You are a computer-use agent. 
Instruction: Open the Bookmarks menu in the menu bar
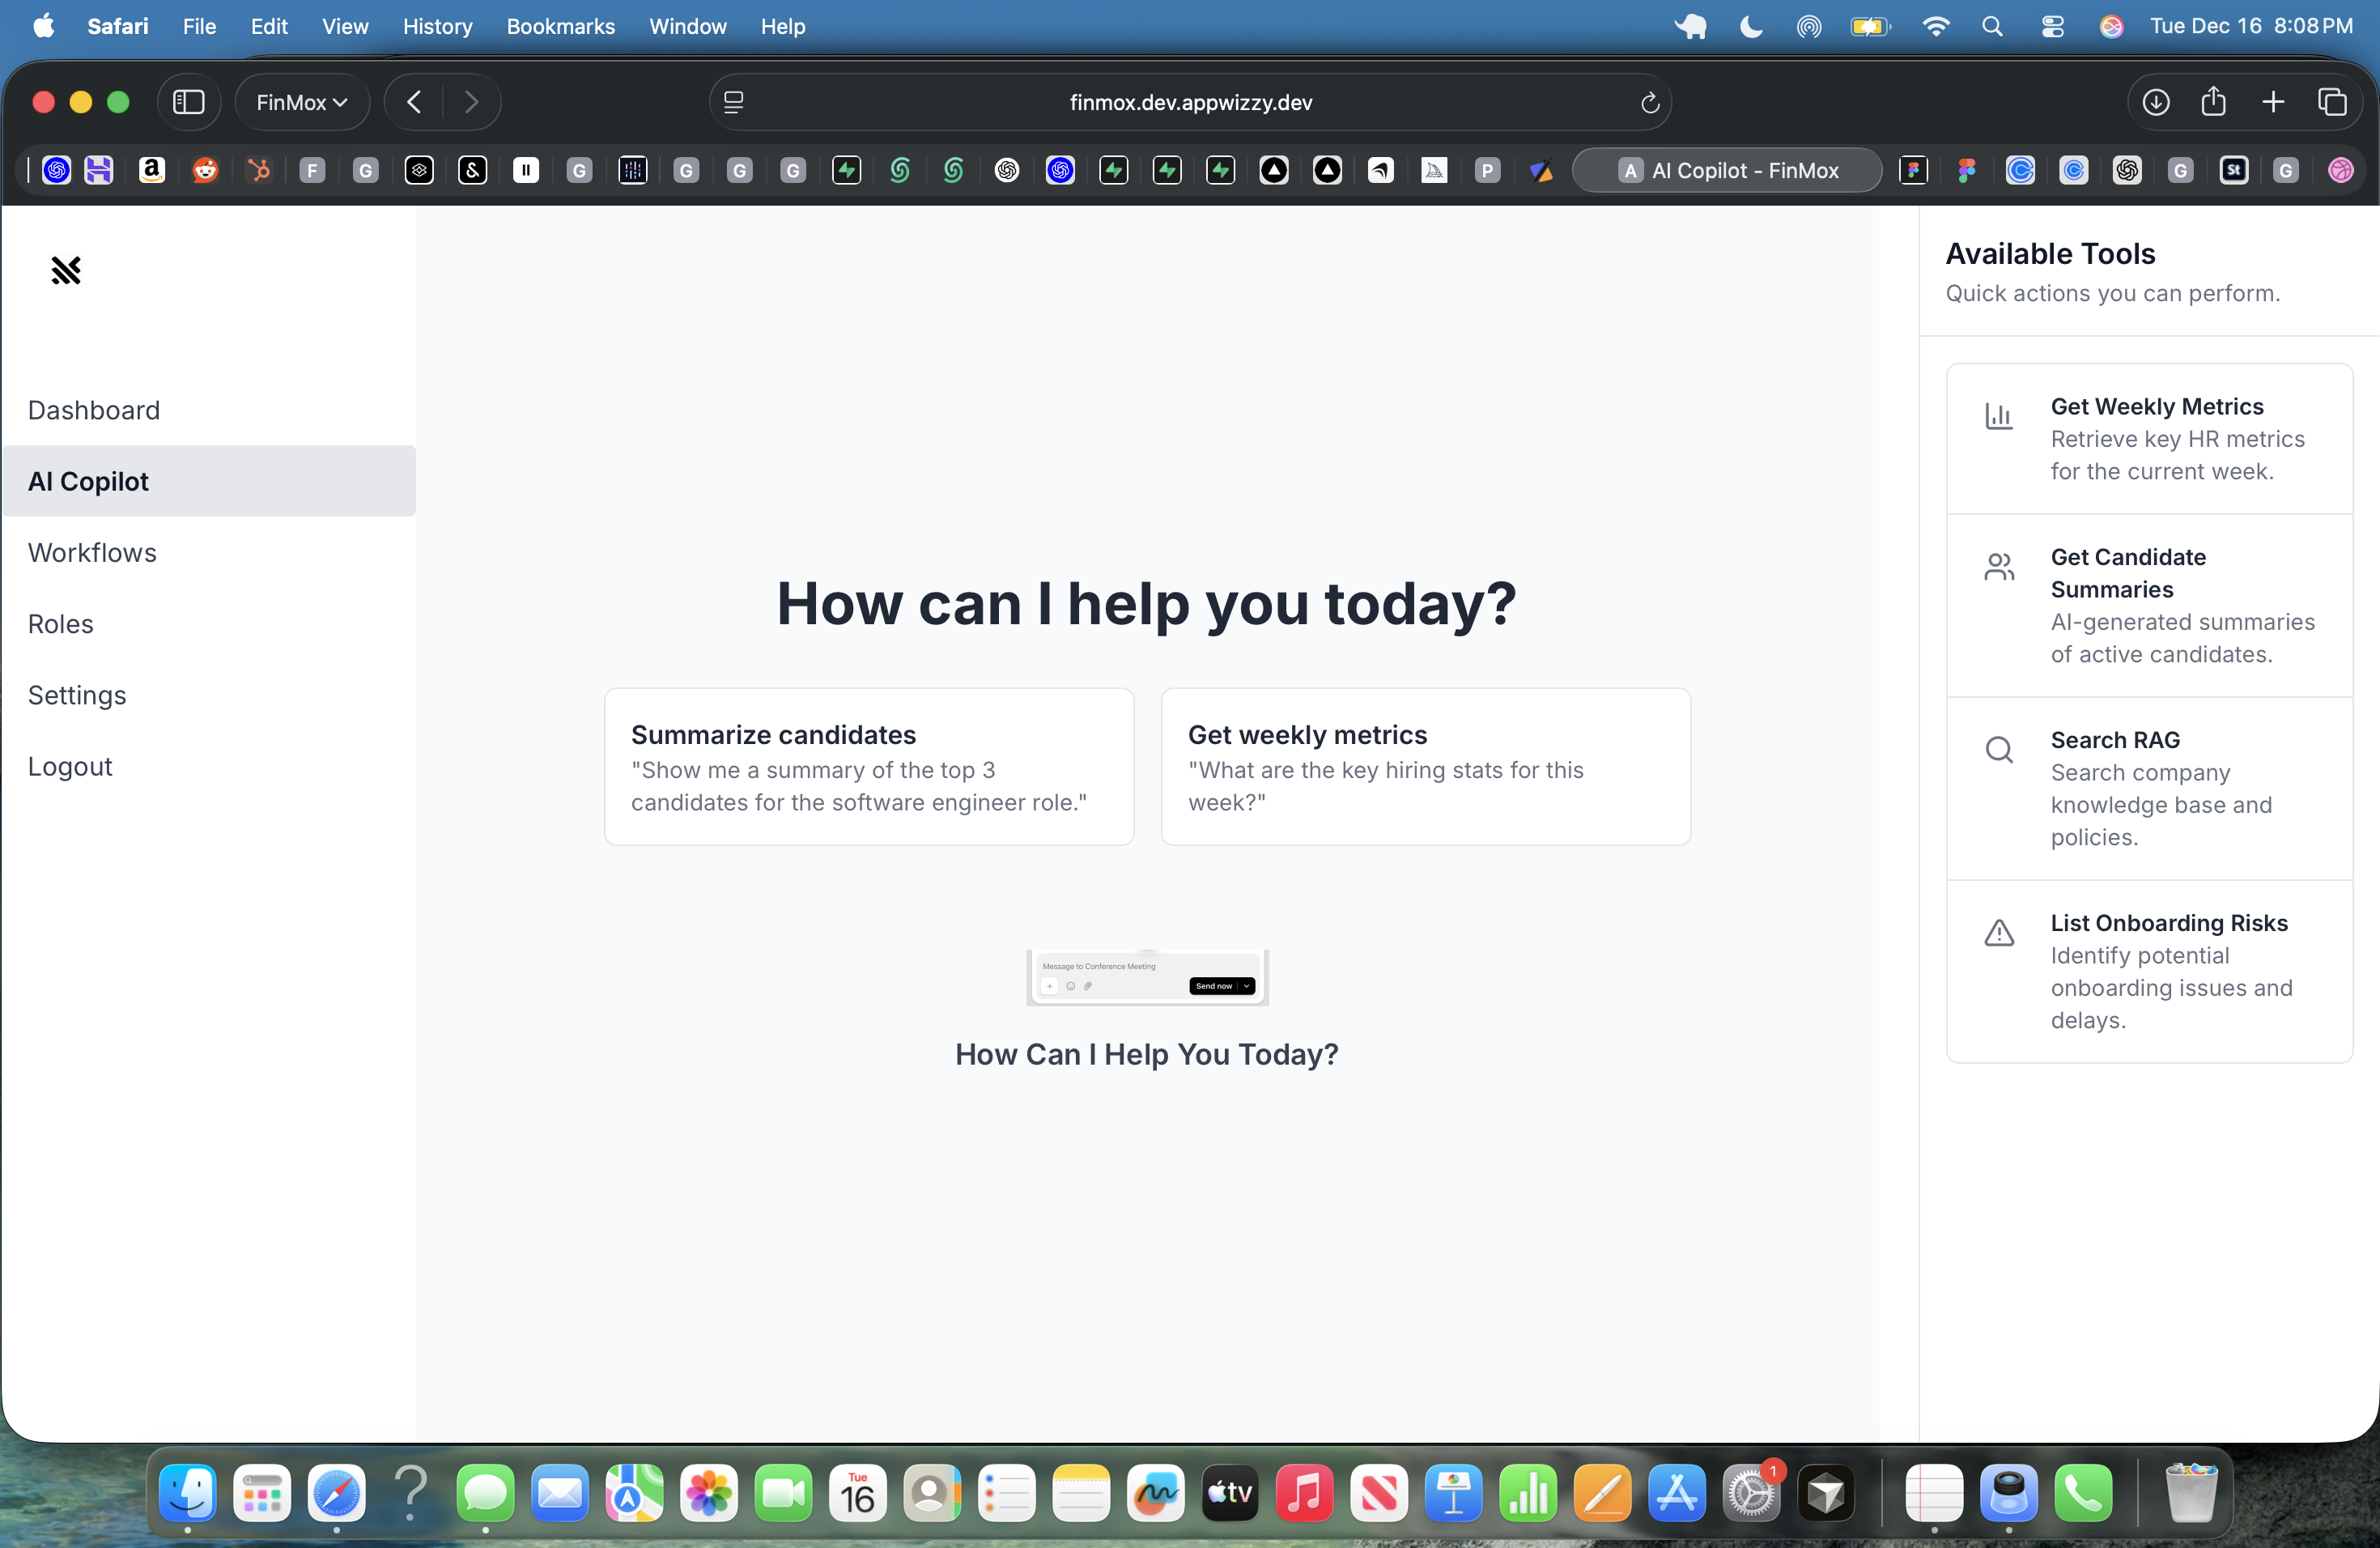[x=560, y=26]
